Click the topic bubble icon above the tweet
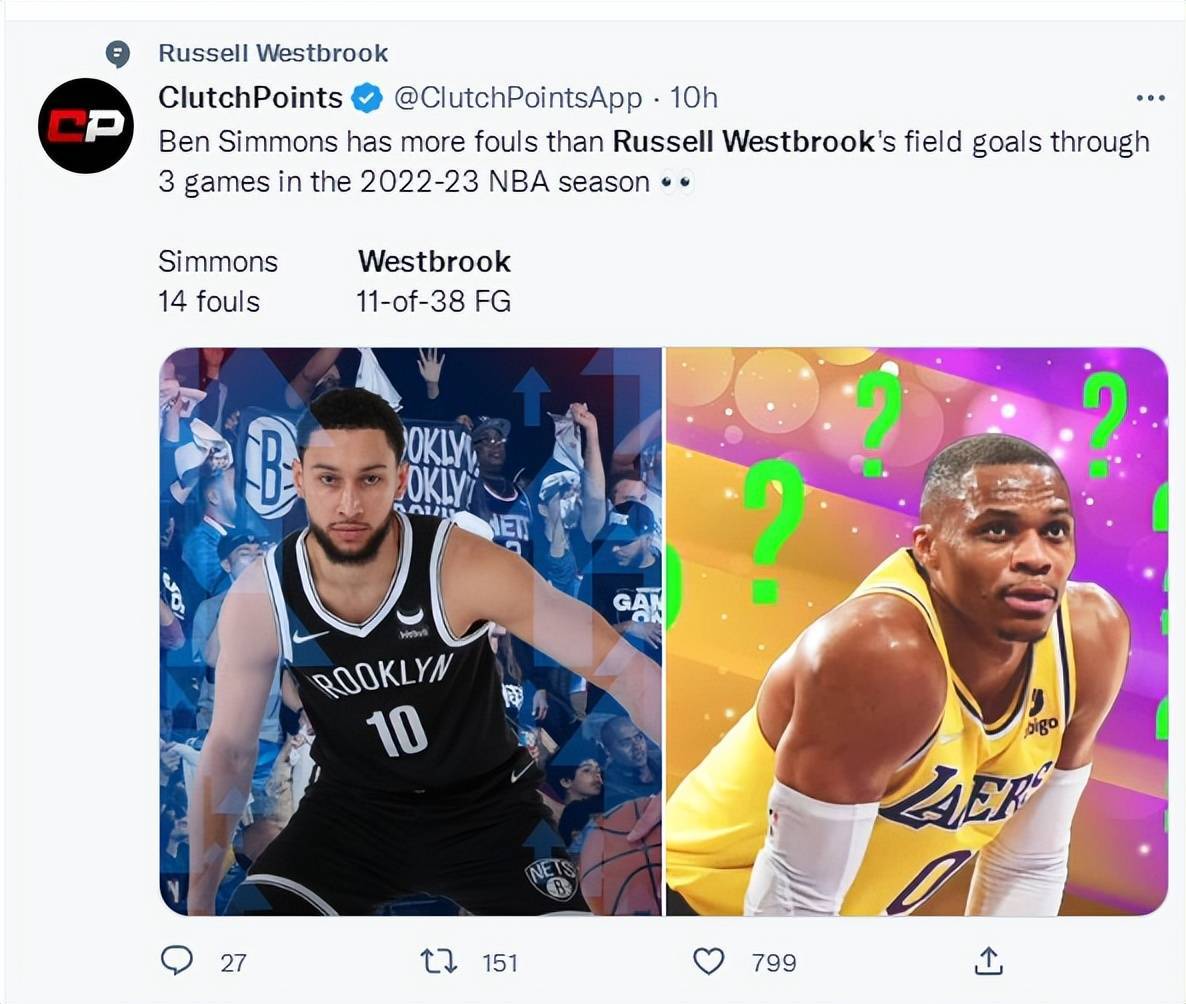The width and height of the screenshot is (1186, 1004). click(117, 54)
